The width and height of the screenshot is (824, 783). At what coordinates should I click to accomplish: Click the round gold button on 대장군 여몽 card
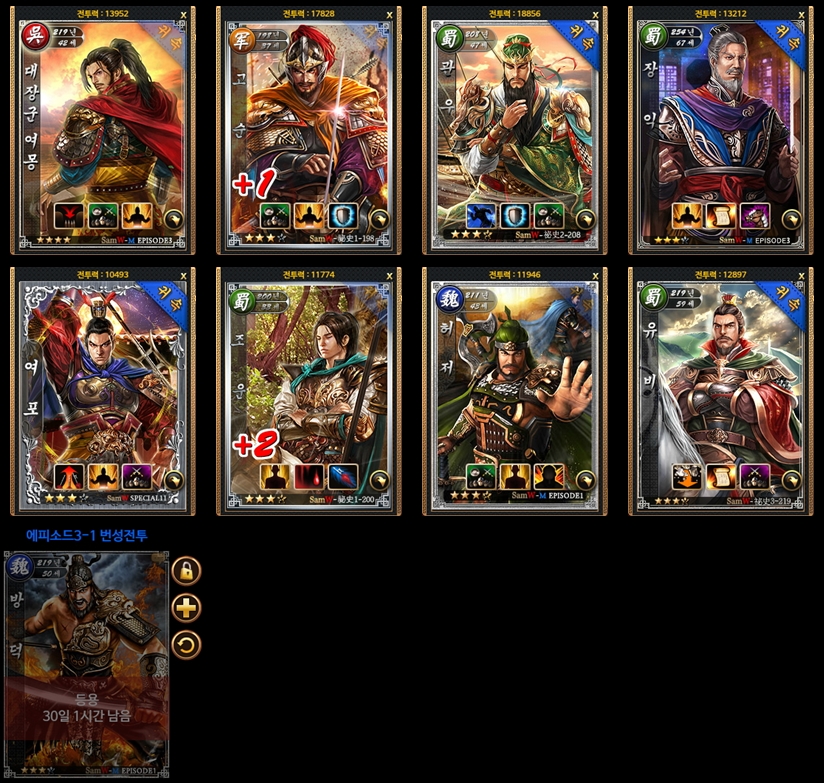point(174,219)
